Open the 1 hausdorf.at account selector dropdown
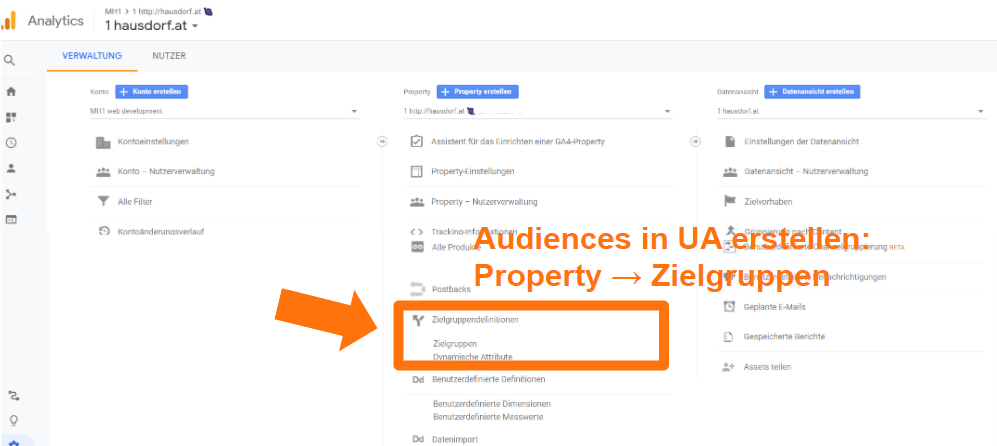 152,26
